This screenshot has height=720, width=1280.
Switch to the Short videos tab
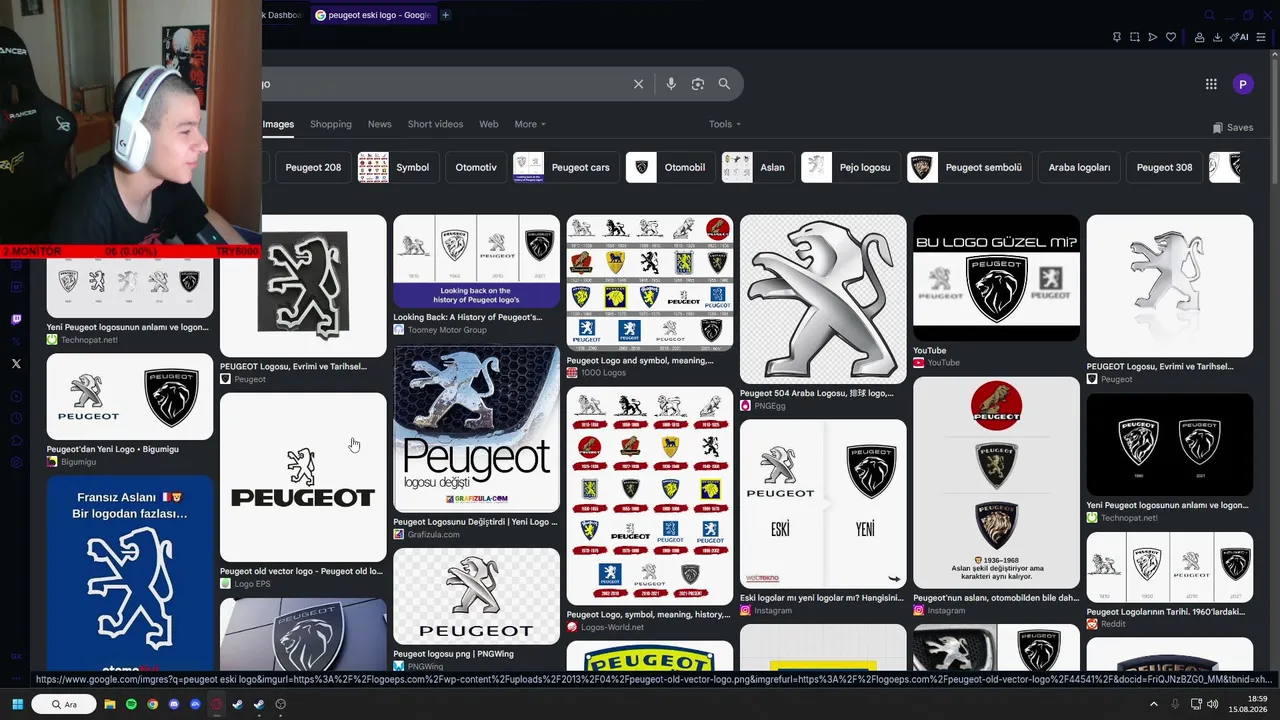point(435,124)
